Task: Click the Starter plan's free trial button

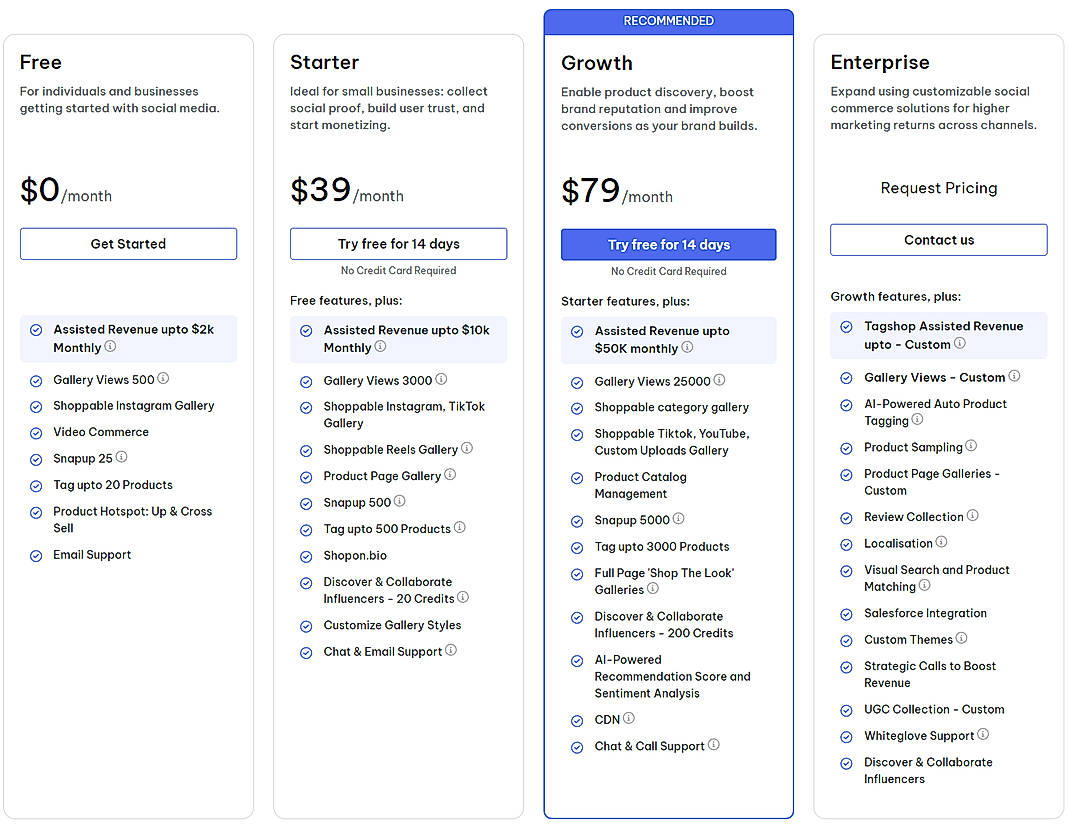Action: (x=398, y=243)
